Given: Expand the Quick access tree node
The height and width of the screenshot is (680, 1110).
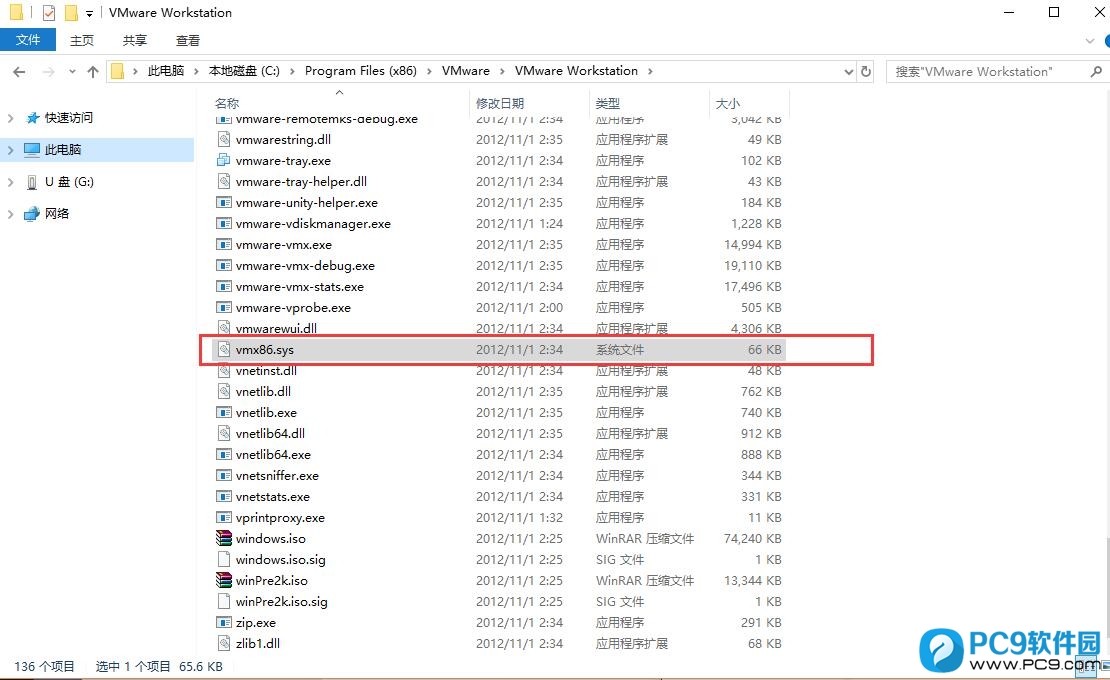Looking at the screenshot, I should coord(11,118).
